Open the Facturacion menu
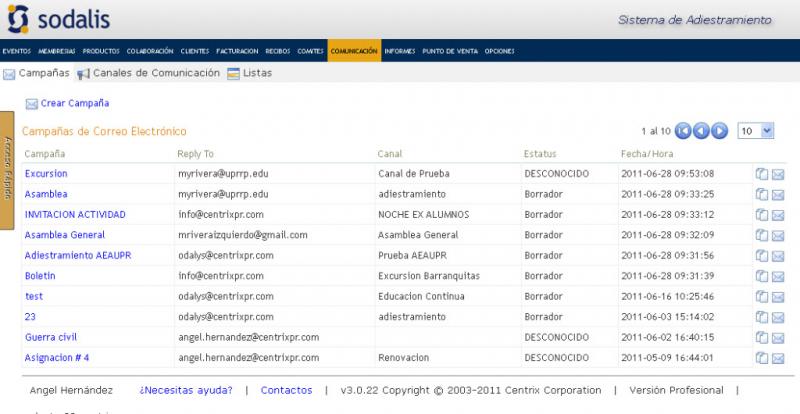Screen dimensions: 800x414 point(236,51)
